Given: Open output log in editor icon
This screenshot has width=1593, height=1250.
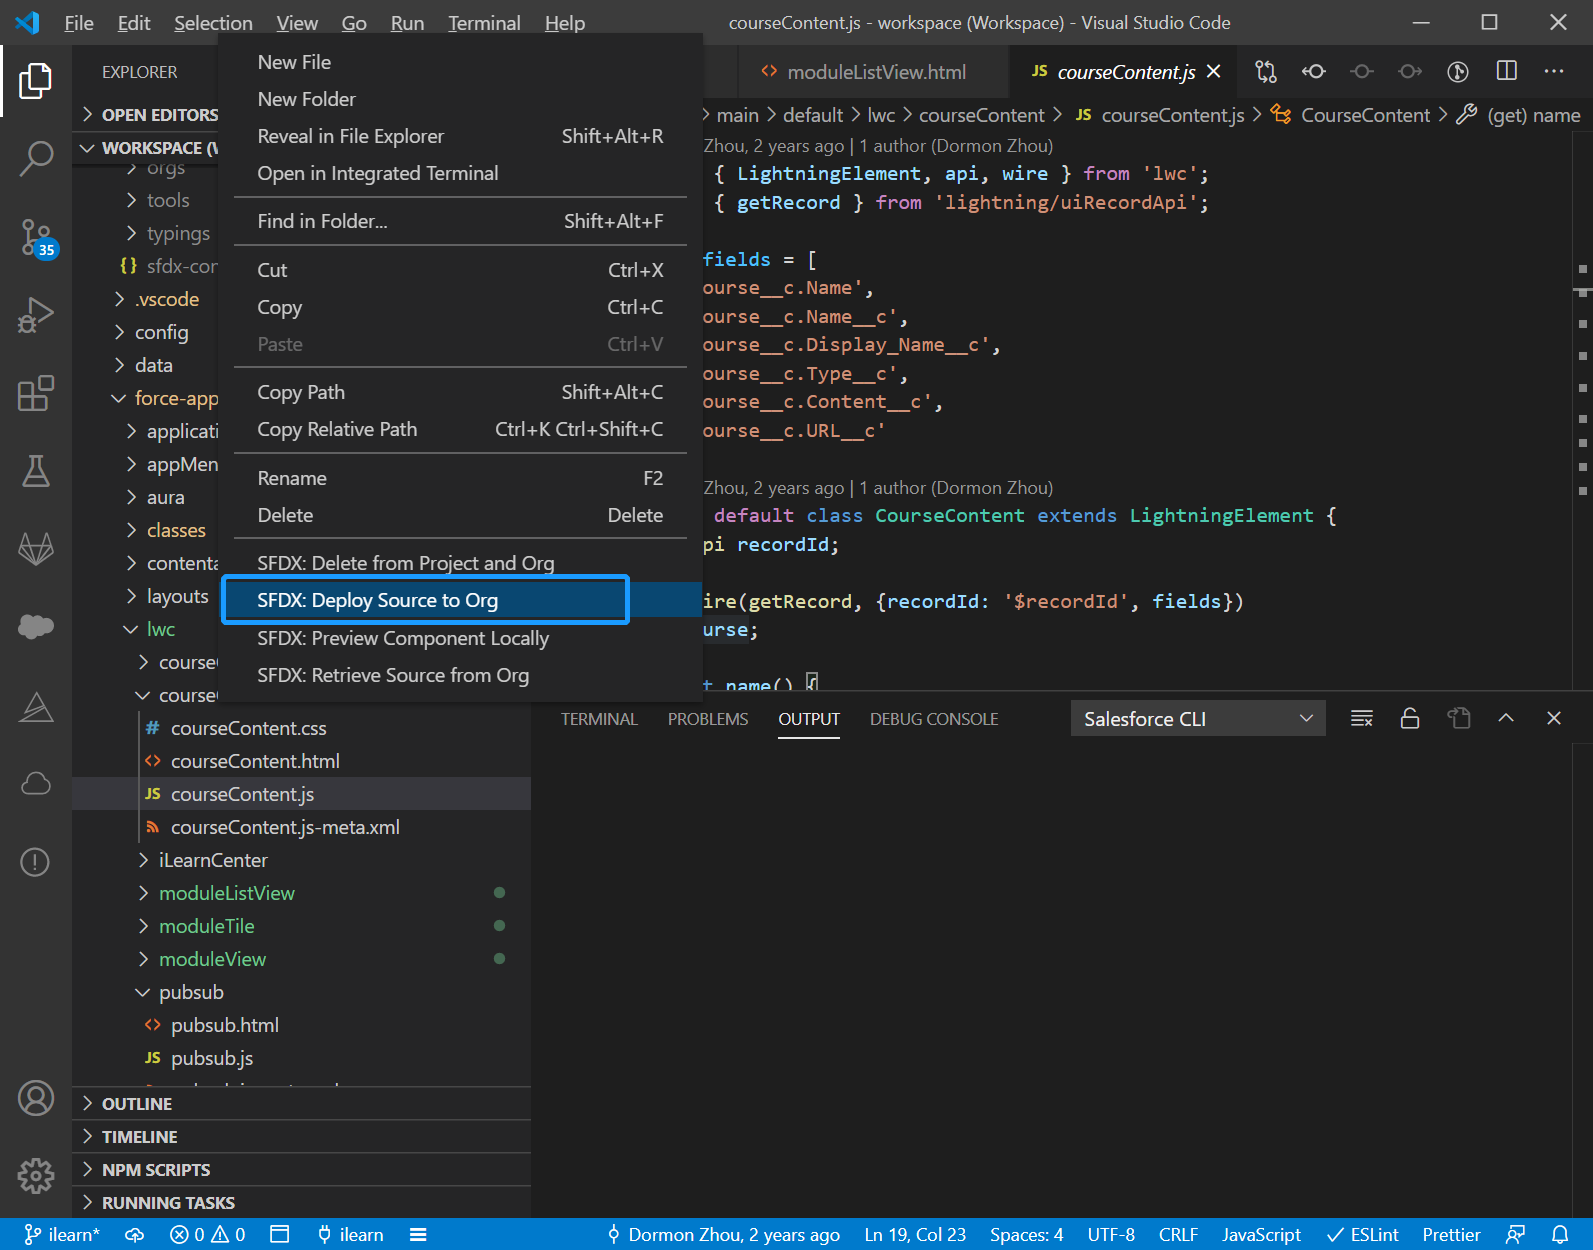Looking at the screenshot, I should click(1458, 718).
